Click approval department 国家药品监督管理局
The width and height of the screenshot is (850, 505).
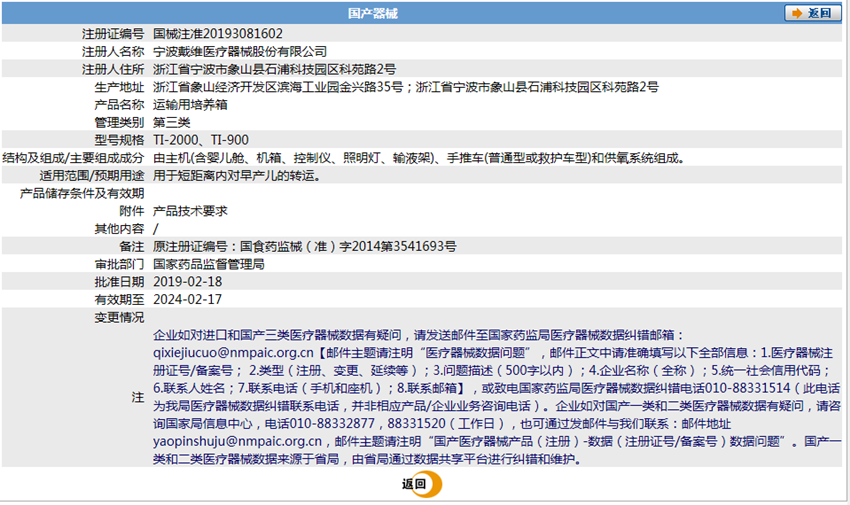pyautogui.click(x=209, y=264)
